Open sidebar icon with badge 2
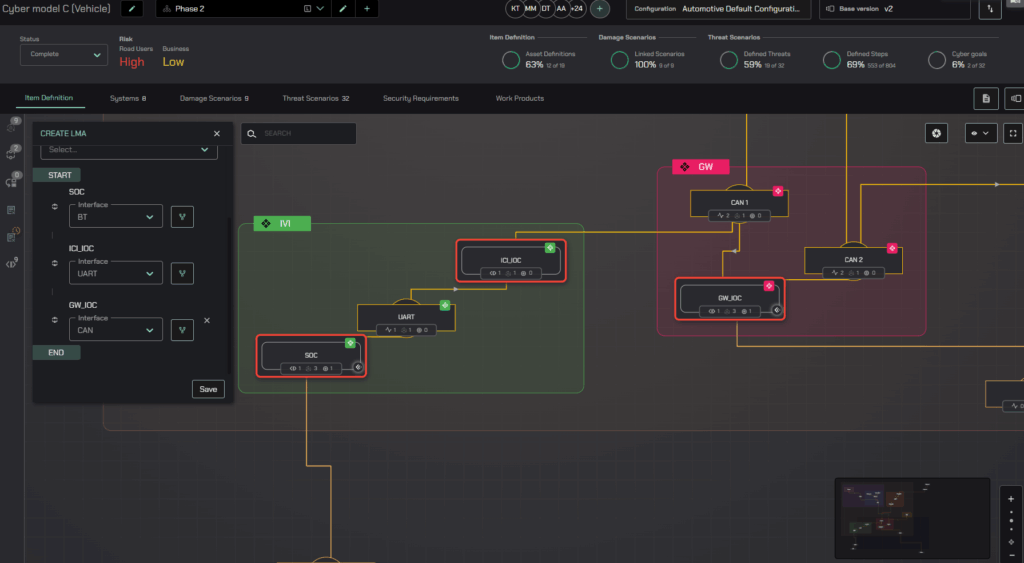The width and height of the screenshot is (1024, 563). (12, 152)
